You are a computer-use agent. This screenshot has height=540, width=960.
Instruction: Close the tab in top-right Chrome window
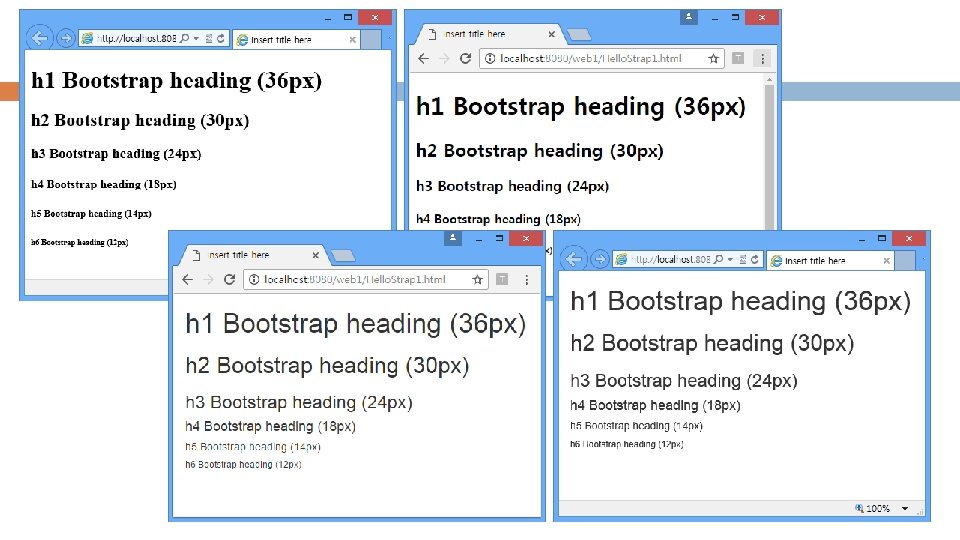pos(551,34)
